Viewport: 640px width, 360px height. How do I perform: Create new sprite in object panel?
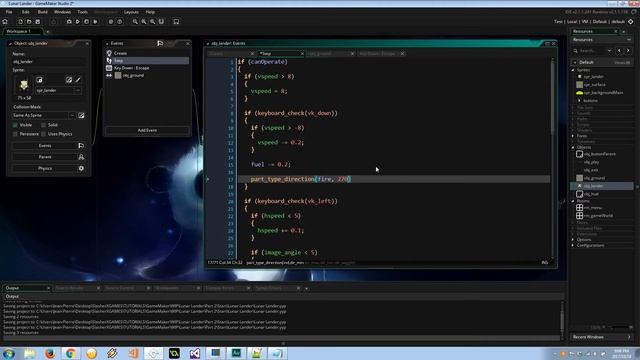(x=39, y=80)
